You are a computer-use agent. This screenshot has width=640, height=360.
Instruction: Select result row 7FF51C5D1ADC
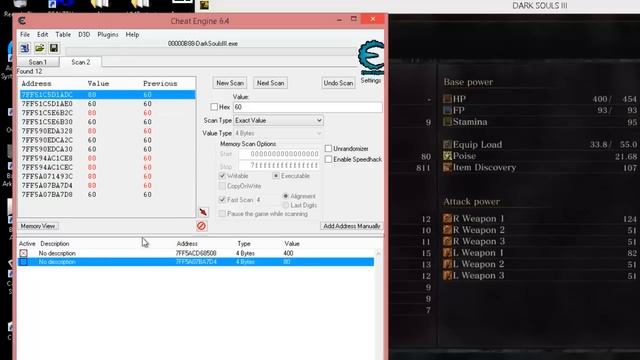(x=108, y=95)
